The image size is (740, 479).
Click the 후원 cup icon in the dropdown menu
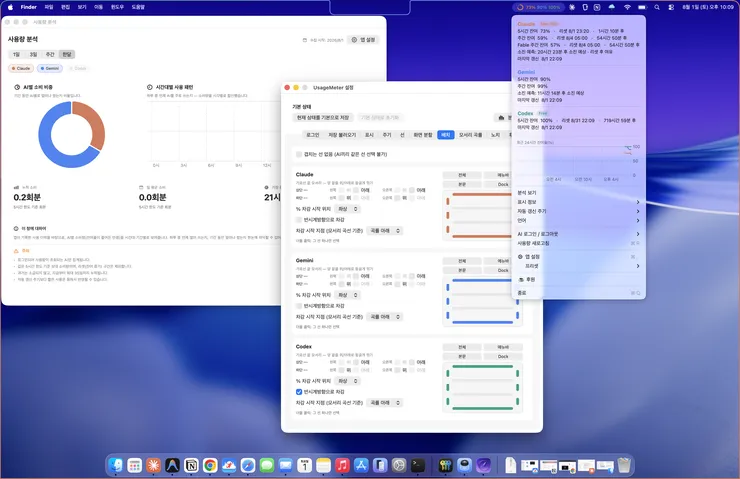tap(521, 279)
